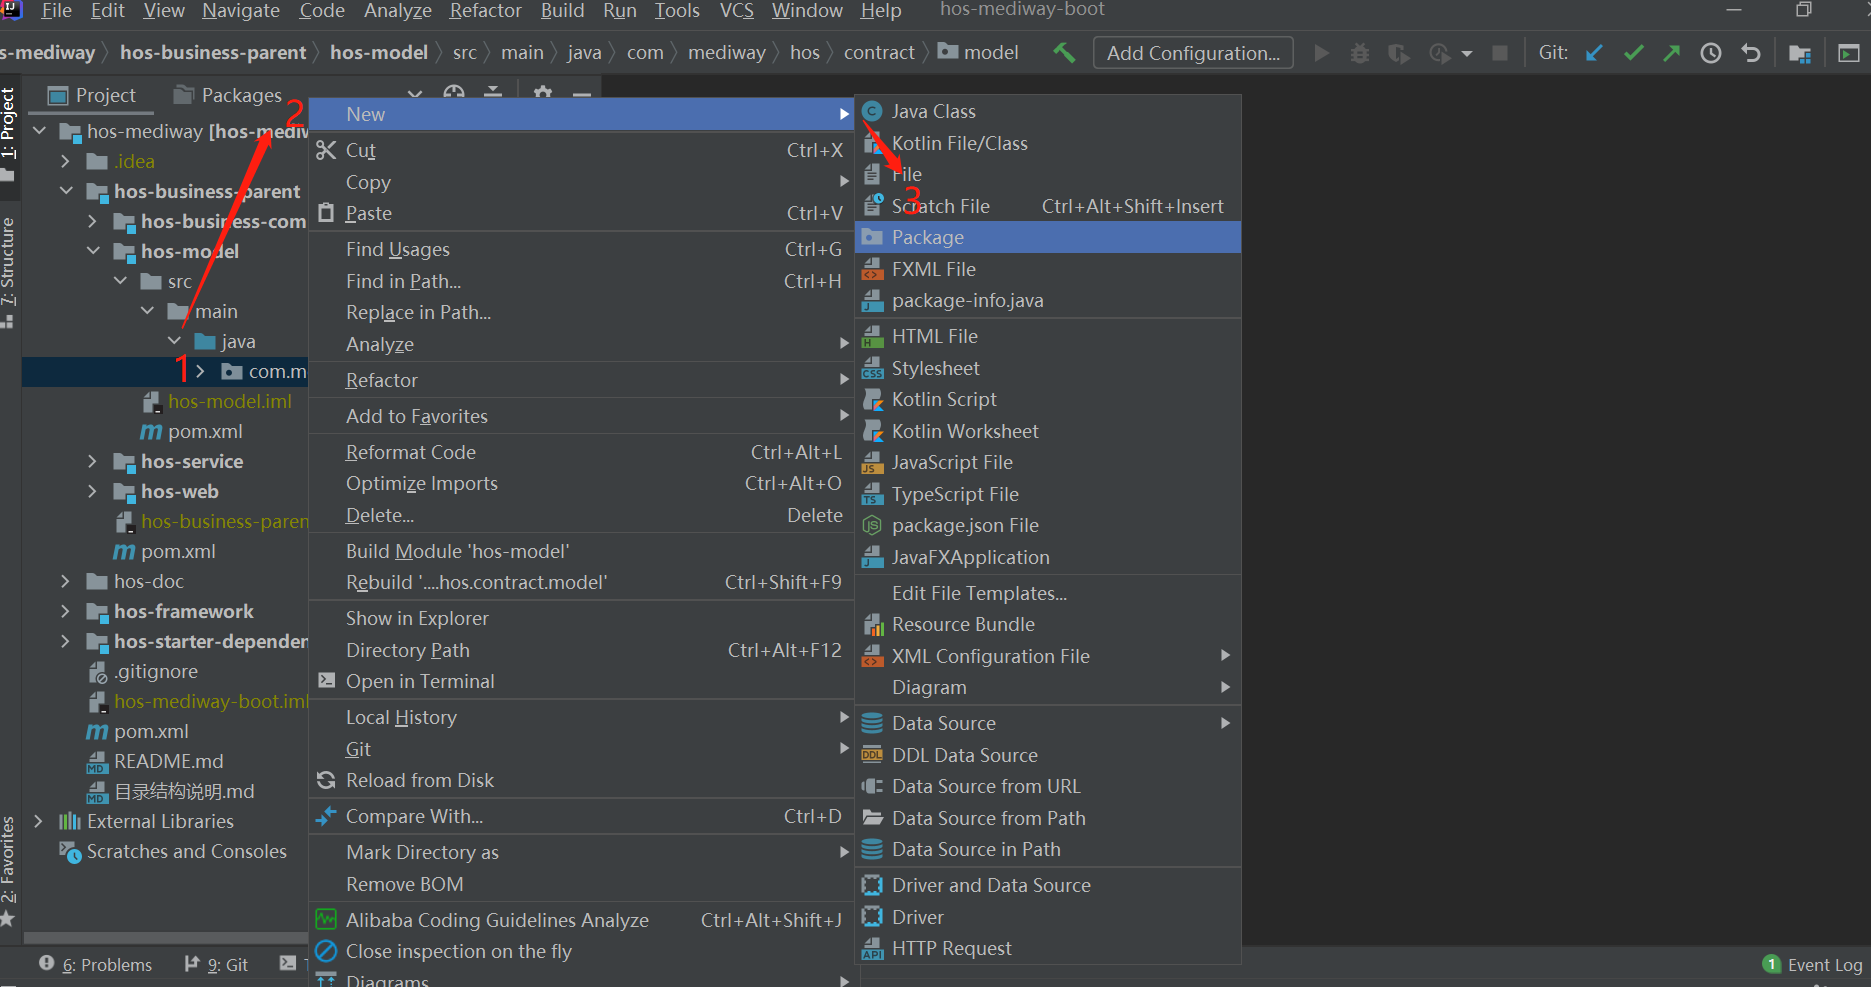Open the Refactor menu in menu bar

tap(486, 11)
